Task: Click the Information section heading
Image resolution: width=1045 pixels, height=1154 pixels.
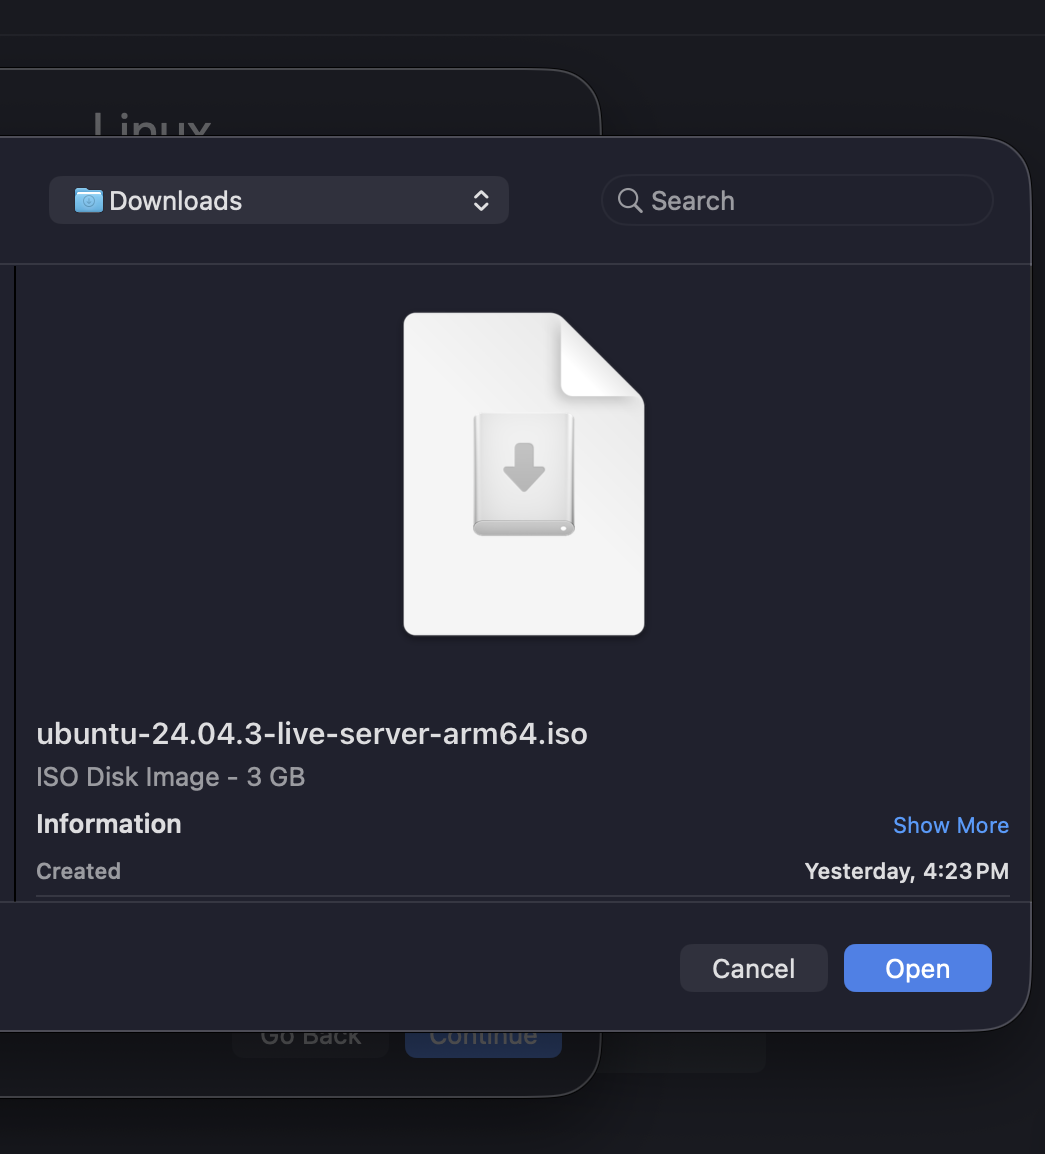Action: point(108,824)
